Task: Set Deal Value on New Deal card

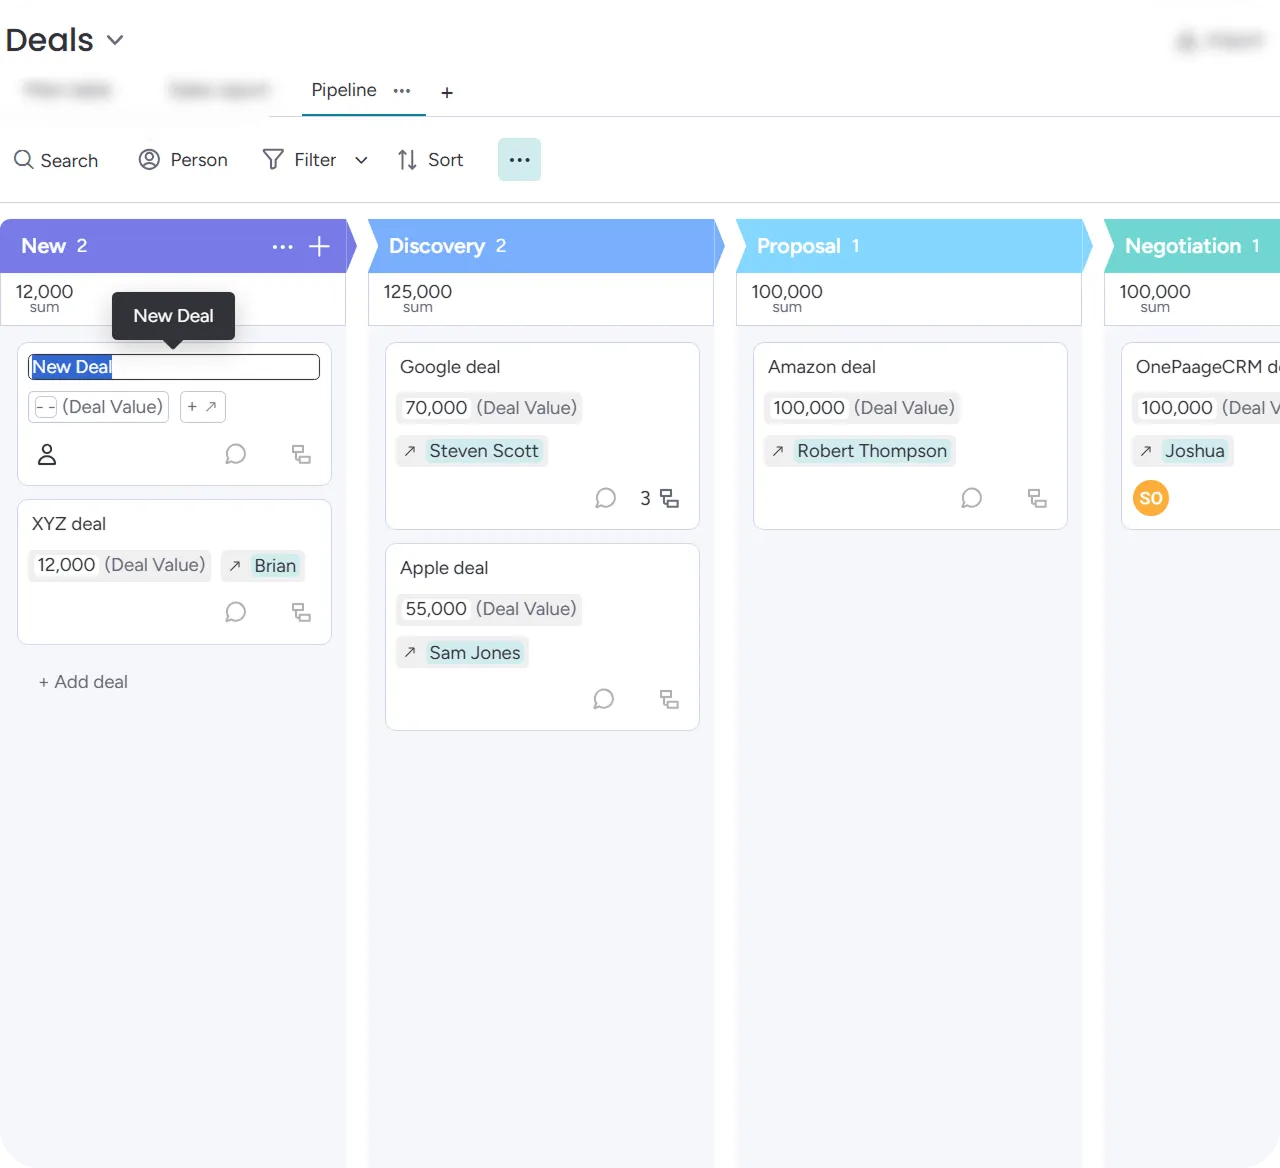Action: [x=99, y=407]
